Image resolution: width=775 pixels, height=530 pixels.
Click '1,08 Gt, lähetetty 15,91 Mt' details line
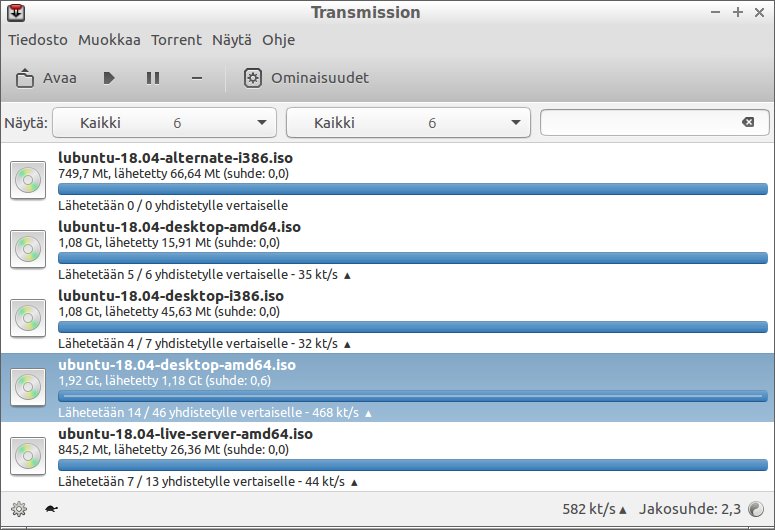pyautogui.click(x=169, y=243)
